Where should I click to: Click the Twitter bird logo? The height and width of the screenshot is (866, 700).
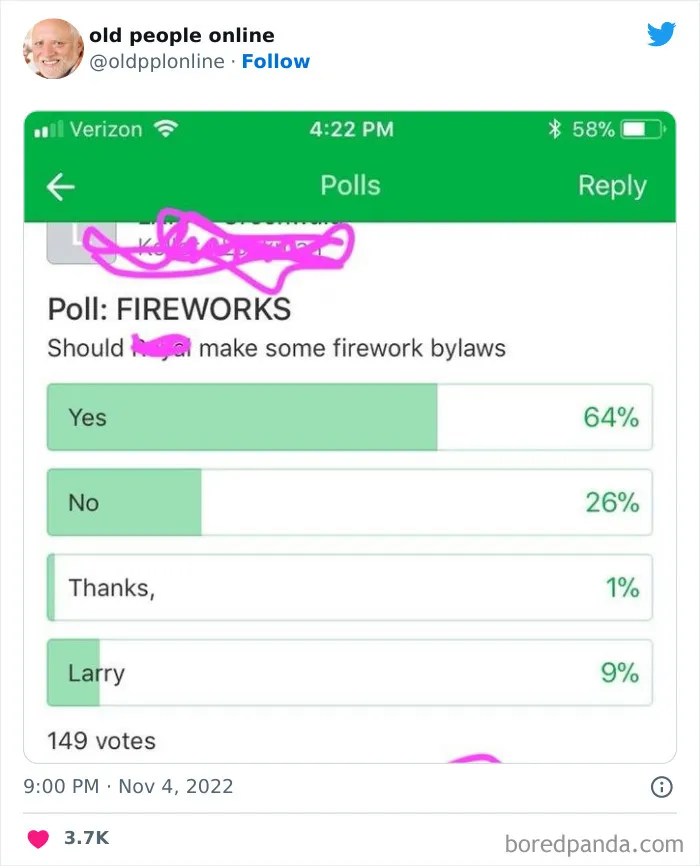(x=661, y=34)
